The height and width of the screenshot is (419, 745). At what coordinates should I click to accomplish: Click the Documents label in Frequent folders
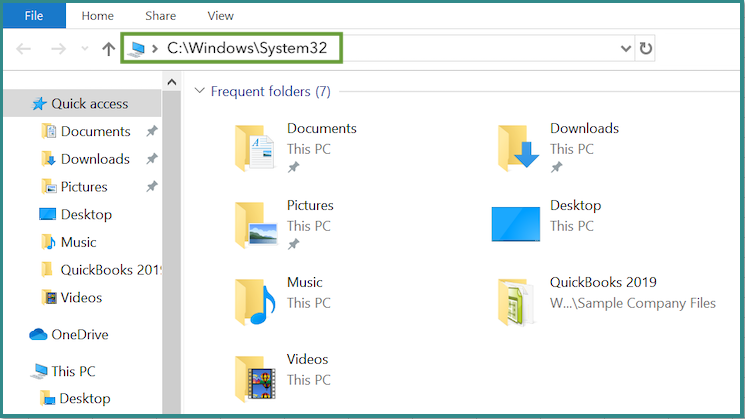click(322, 128)
